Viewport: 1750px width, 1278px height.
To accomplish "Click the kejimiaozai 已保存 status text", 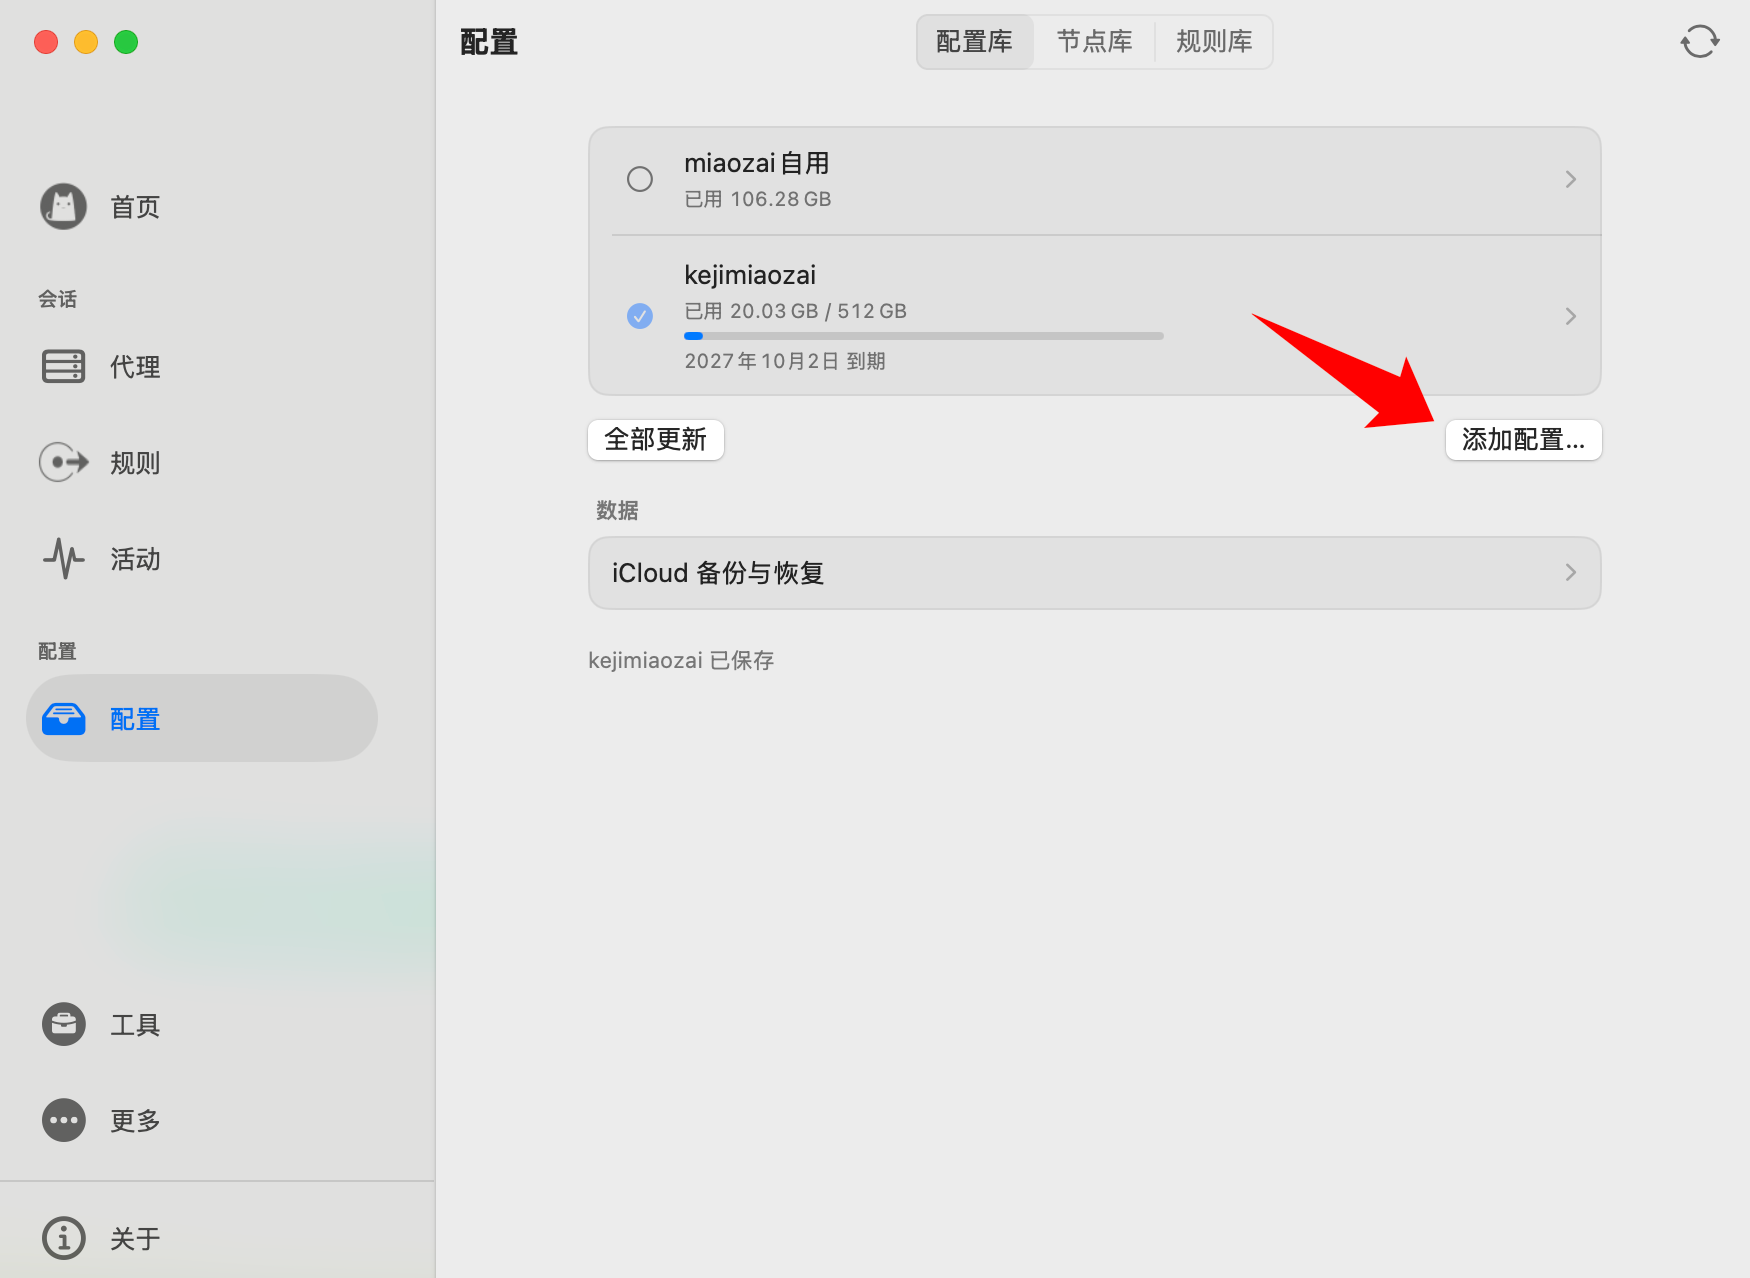I will [x=681, y=660].
